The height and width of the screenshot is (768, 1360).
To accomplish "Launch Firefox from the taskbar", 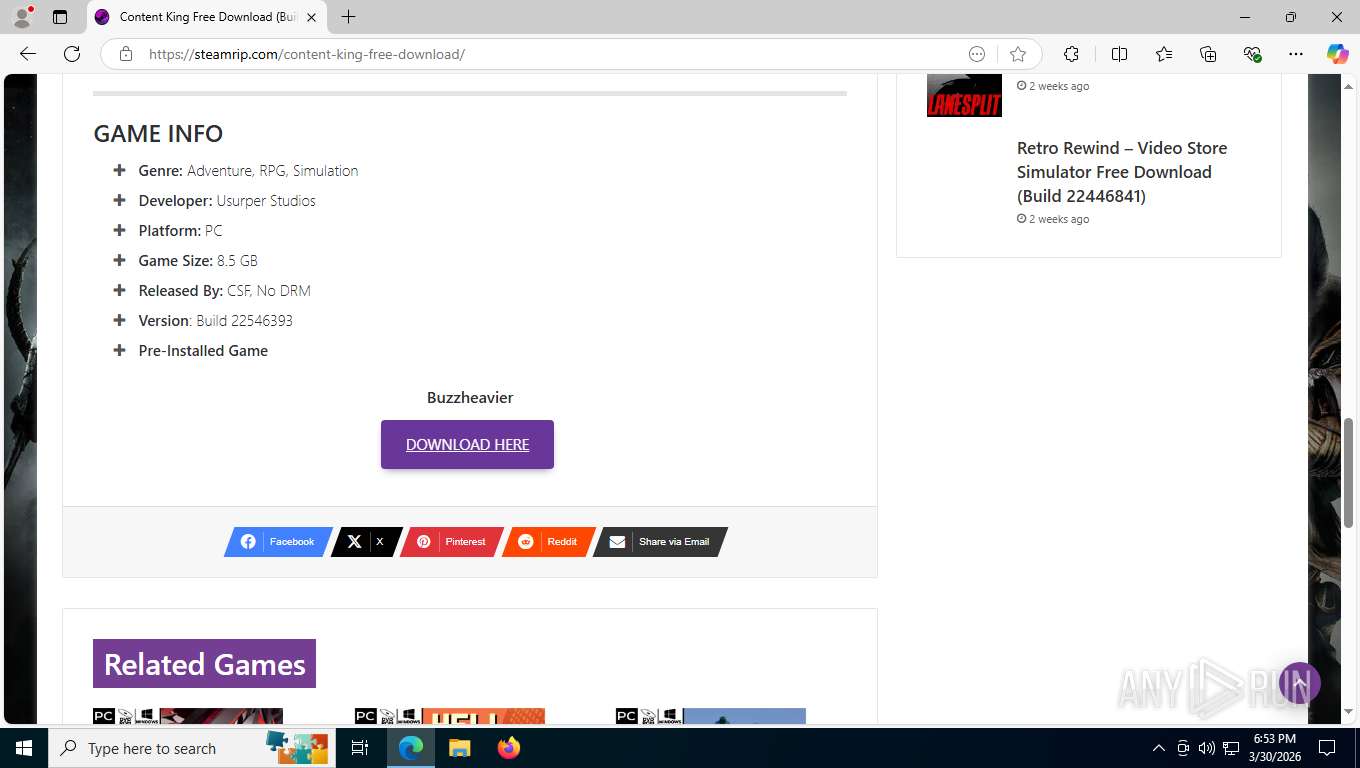I will click(x=509, y=748).
